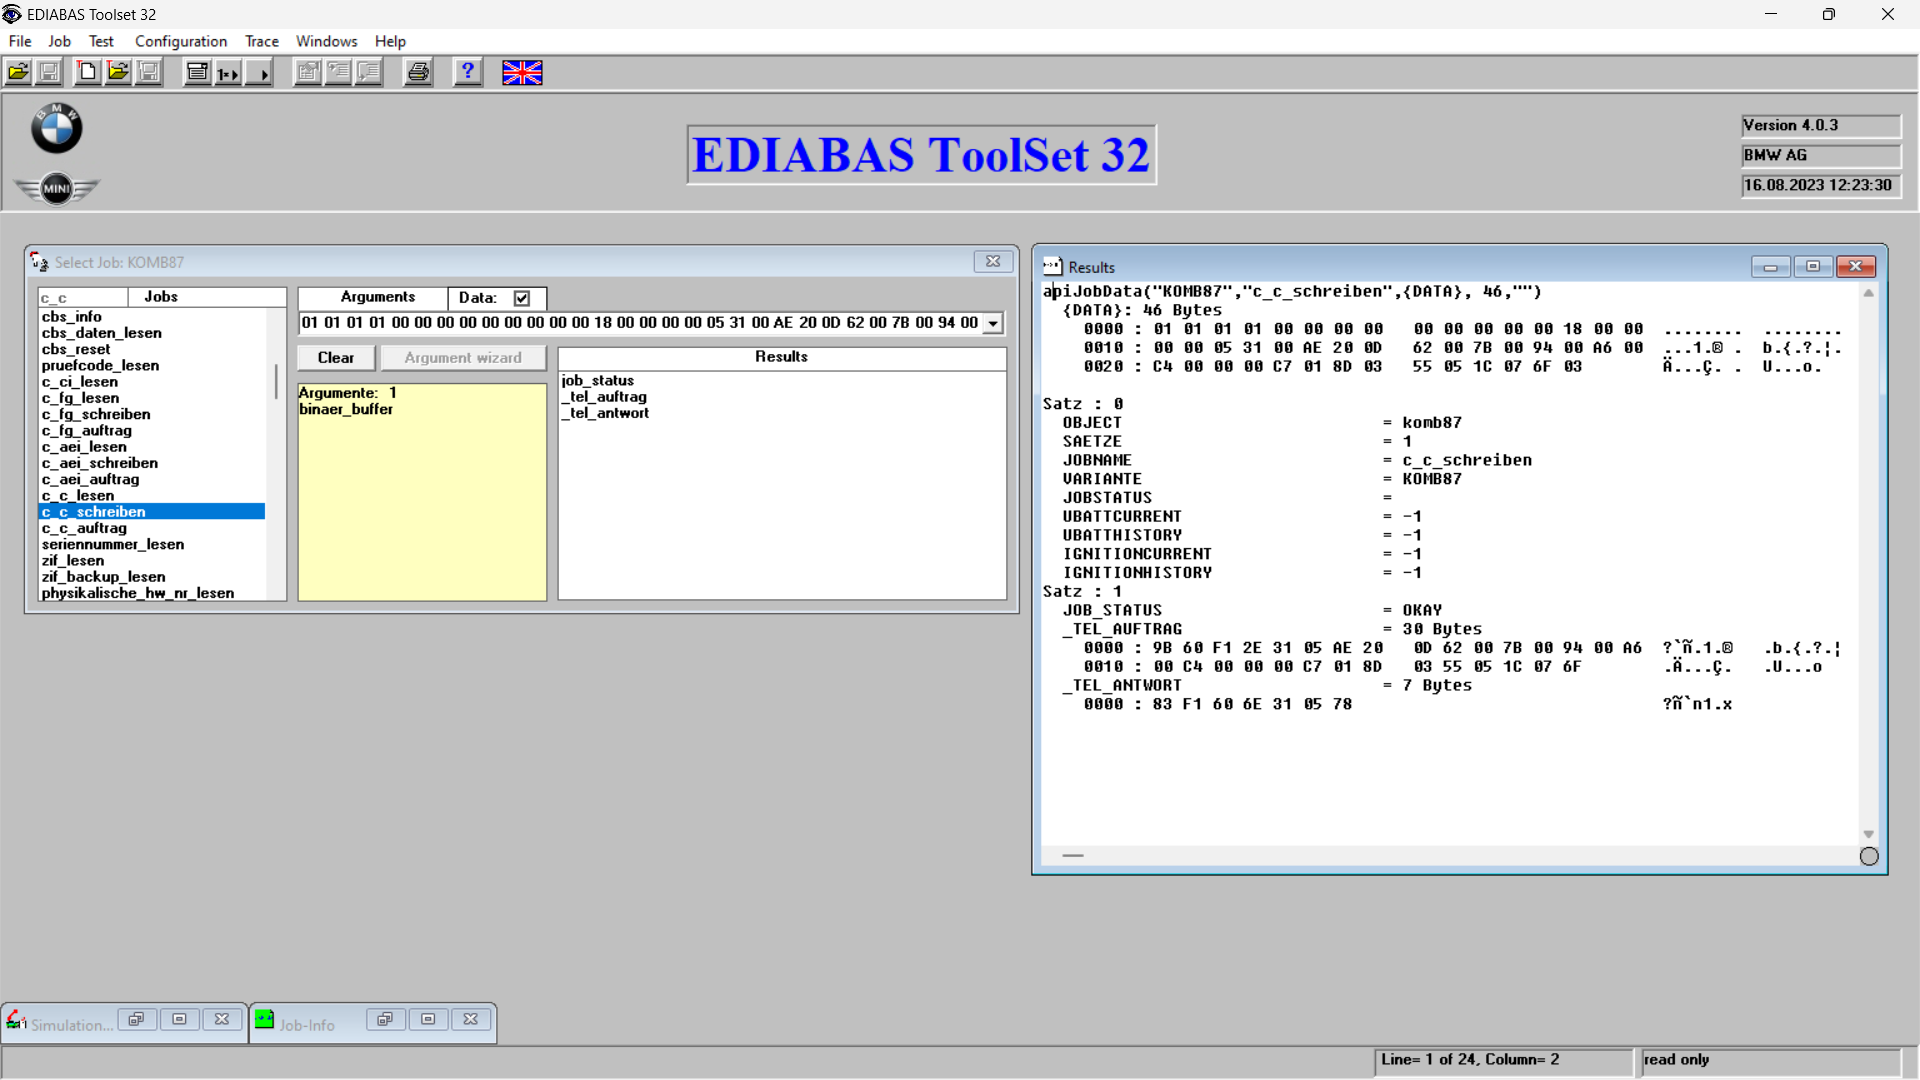The image size is (1920, 1080).
Task: Select job zif_backup_lesen
Action: click(104, 577)
